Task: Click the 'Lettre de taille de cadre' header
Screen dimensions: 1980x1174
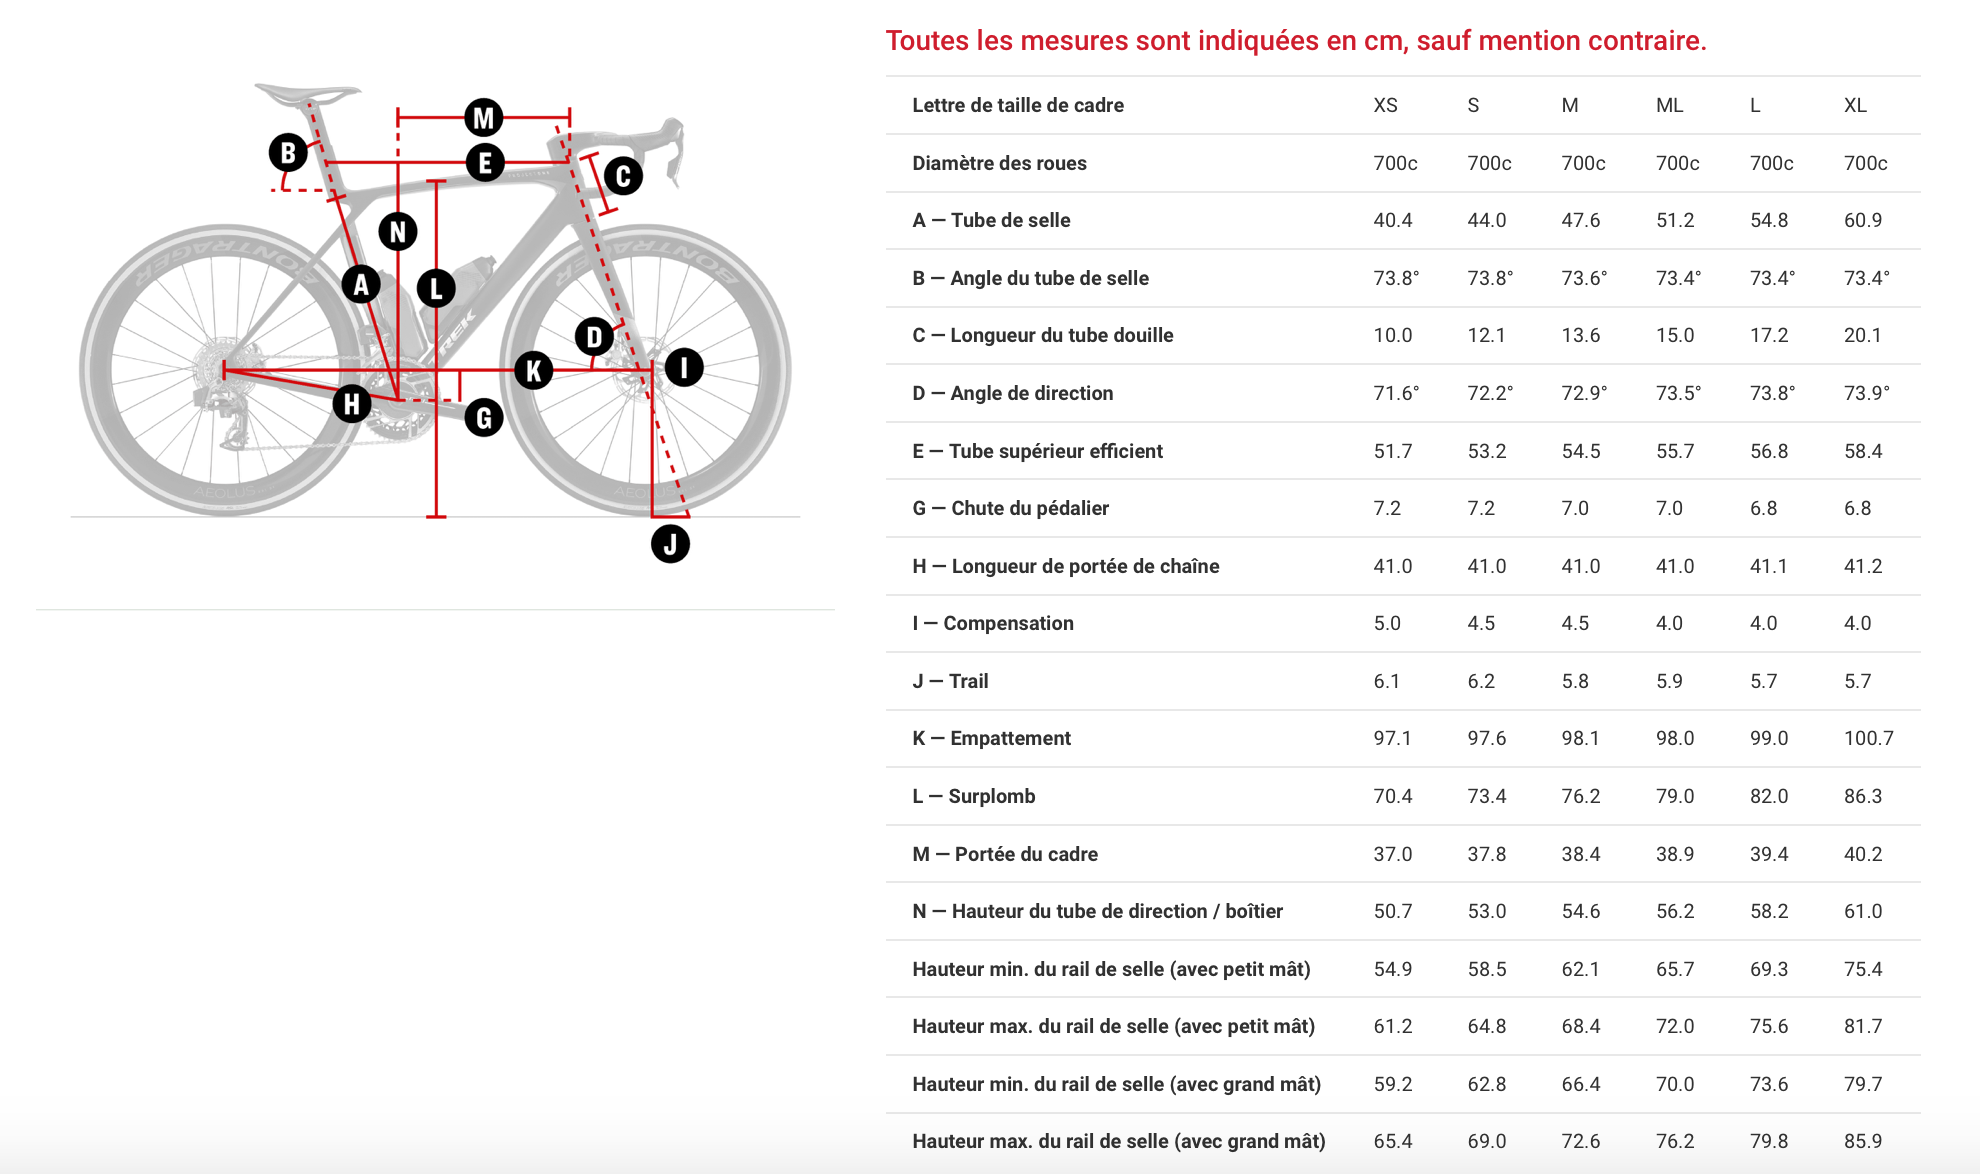Action: click(1018, 105)
